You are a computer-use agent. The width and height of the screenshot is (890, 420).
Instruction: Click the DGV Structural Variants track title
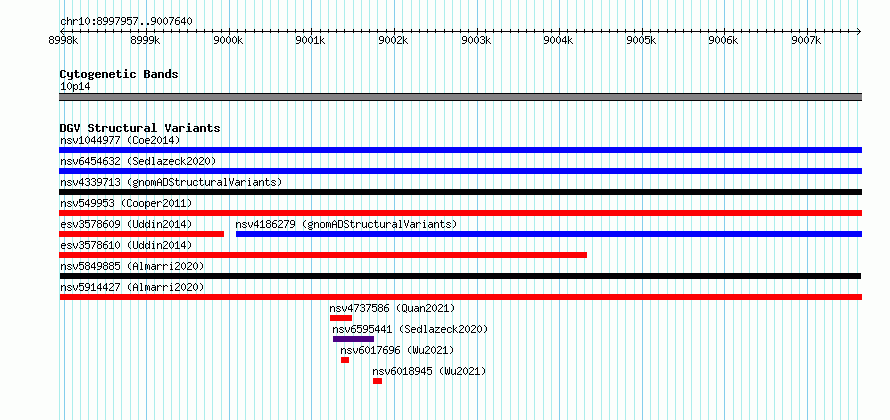tap(140, 128)
